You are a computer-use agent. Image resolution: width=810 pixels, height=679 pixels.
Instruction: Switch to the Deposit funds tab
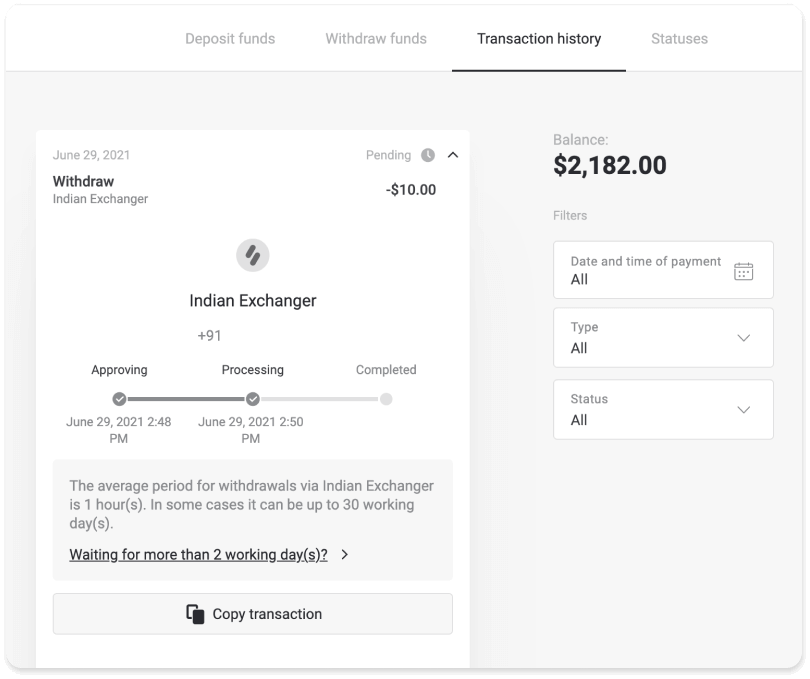pyautogui.click(x=229, y=39)
